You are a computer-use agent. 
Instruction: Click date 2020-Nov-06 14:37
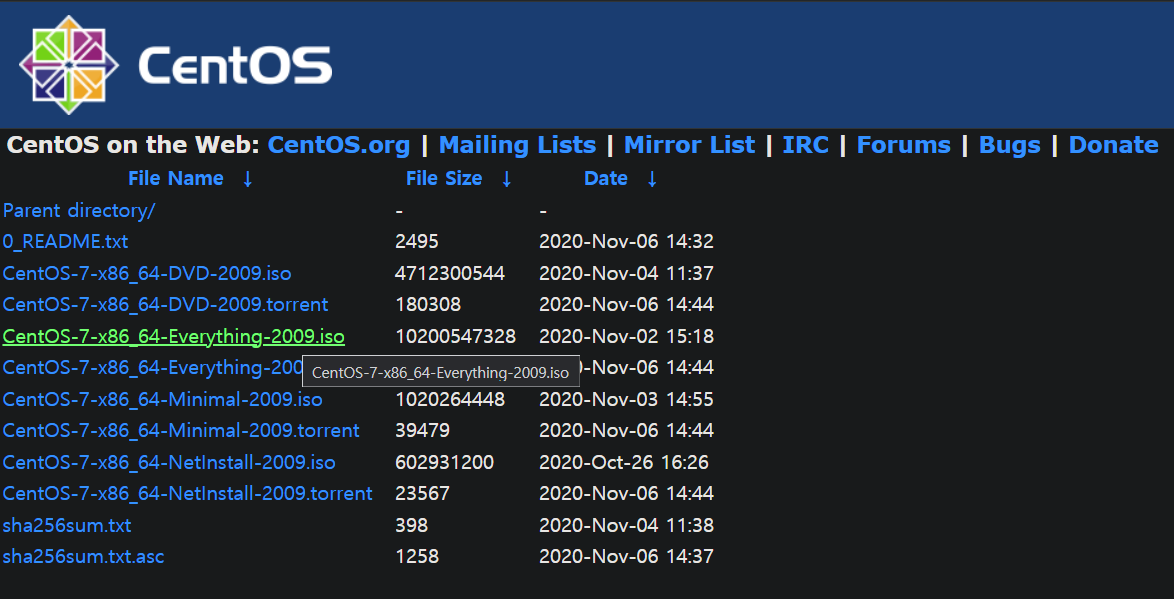click(627, 557)
